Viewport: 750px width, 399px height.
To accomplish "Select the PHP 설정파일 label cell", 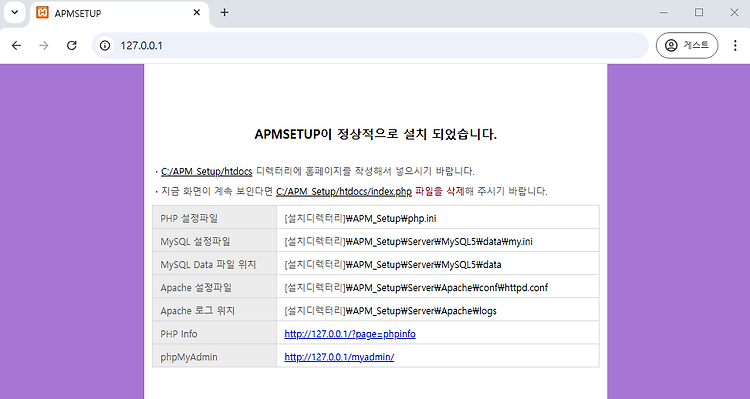I will (214, 218).
